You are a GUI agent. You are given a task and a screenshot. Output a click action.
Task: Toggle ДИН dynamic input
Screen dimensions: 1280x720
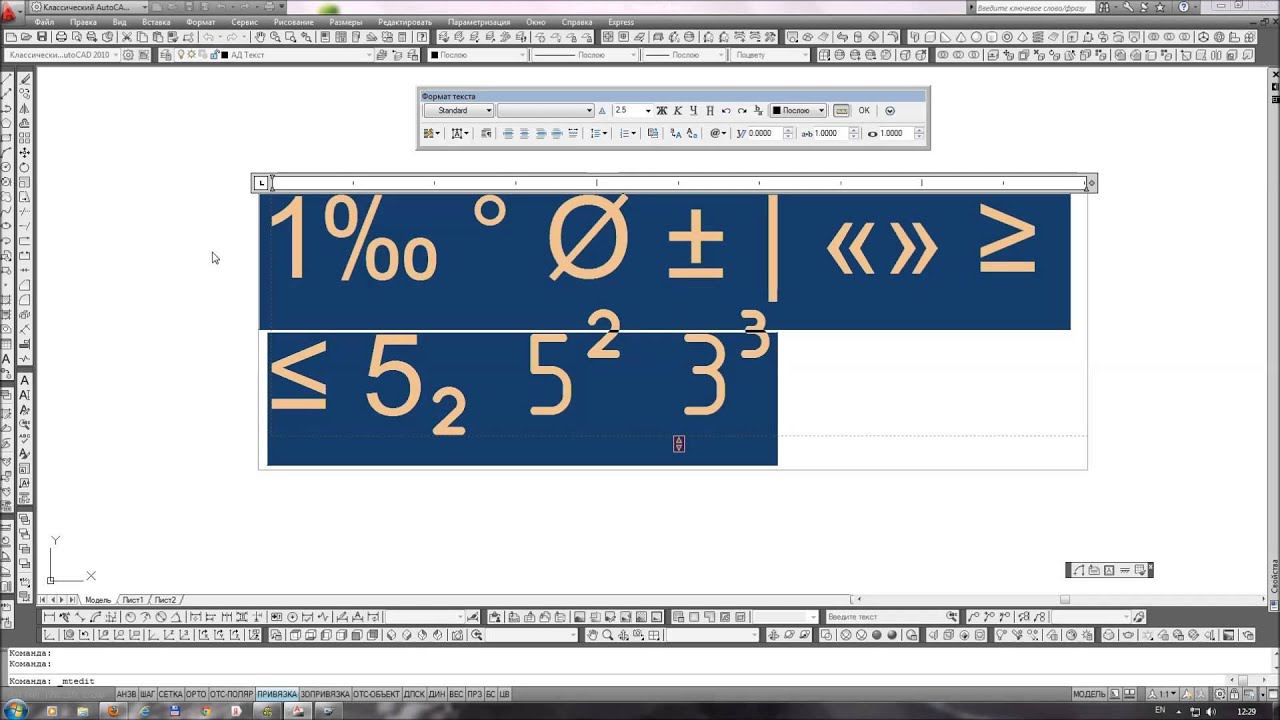(x=437, y=694)
